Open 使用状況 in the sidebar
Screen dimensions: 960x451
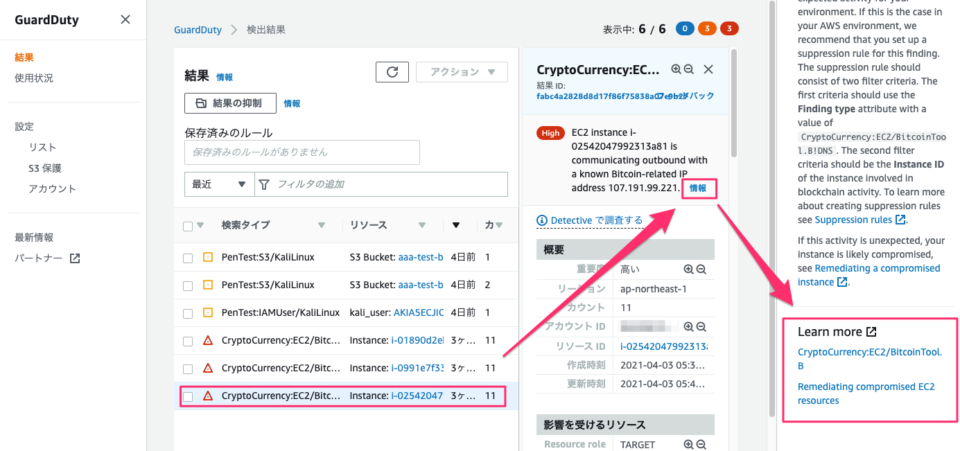tap(34, 78)
